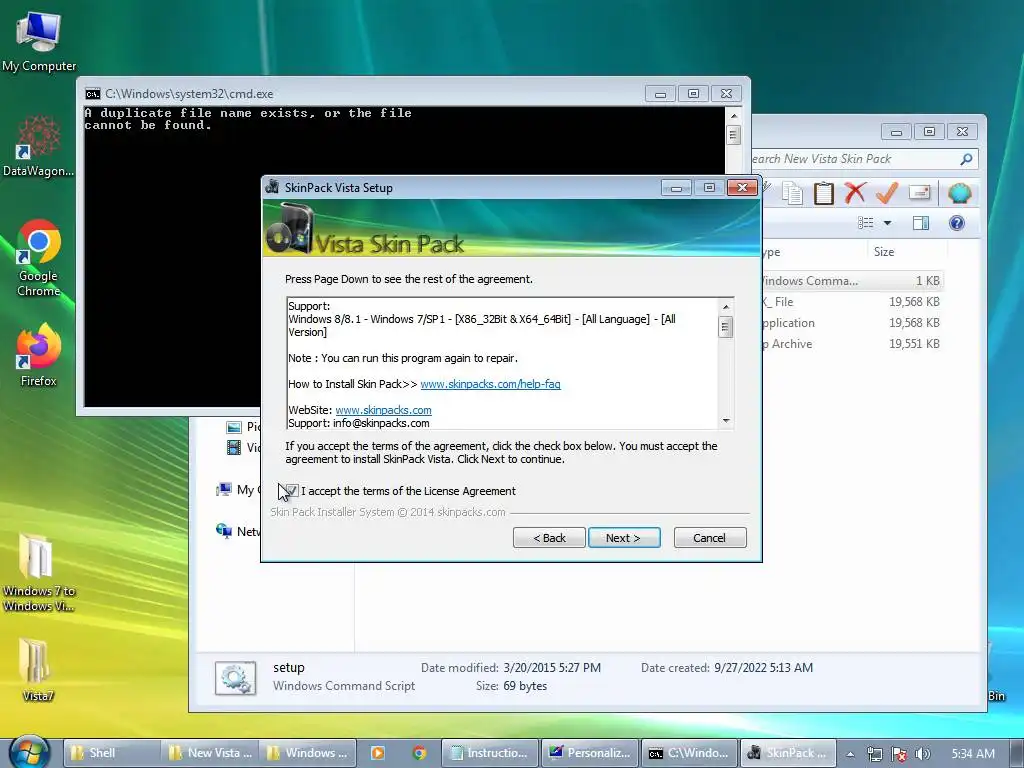Select the X_ File 19,568 KB row
This screenshot has height=768, width=1024.
851,302
